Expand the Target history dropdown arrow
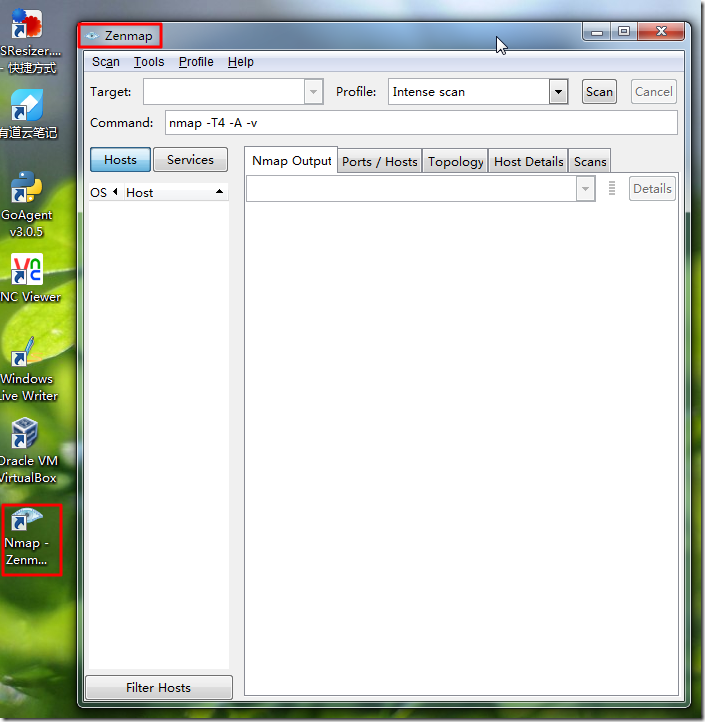 pos(313,92)
